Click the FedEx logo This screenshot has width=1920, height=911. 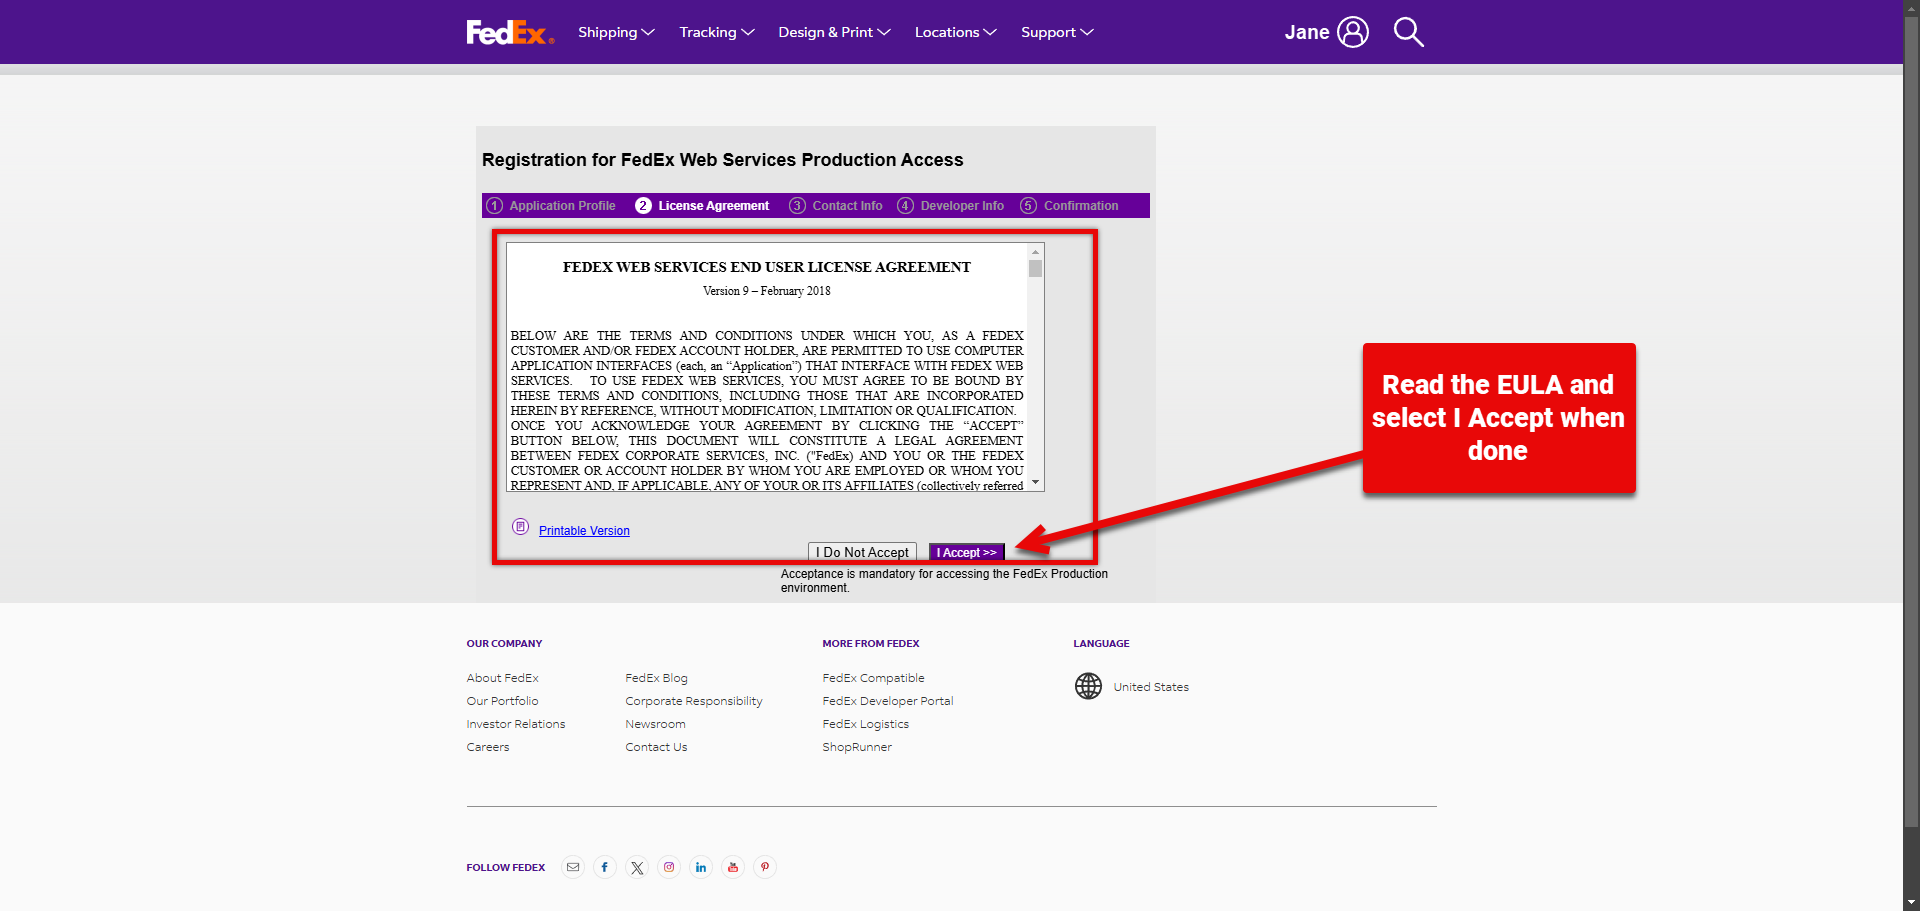coord(510,33)
